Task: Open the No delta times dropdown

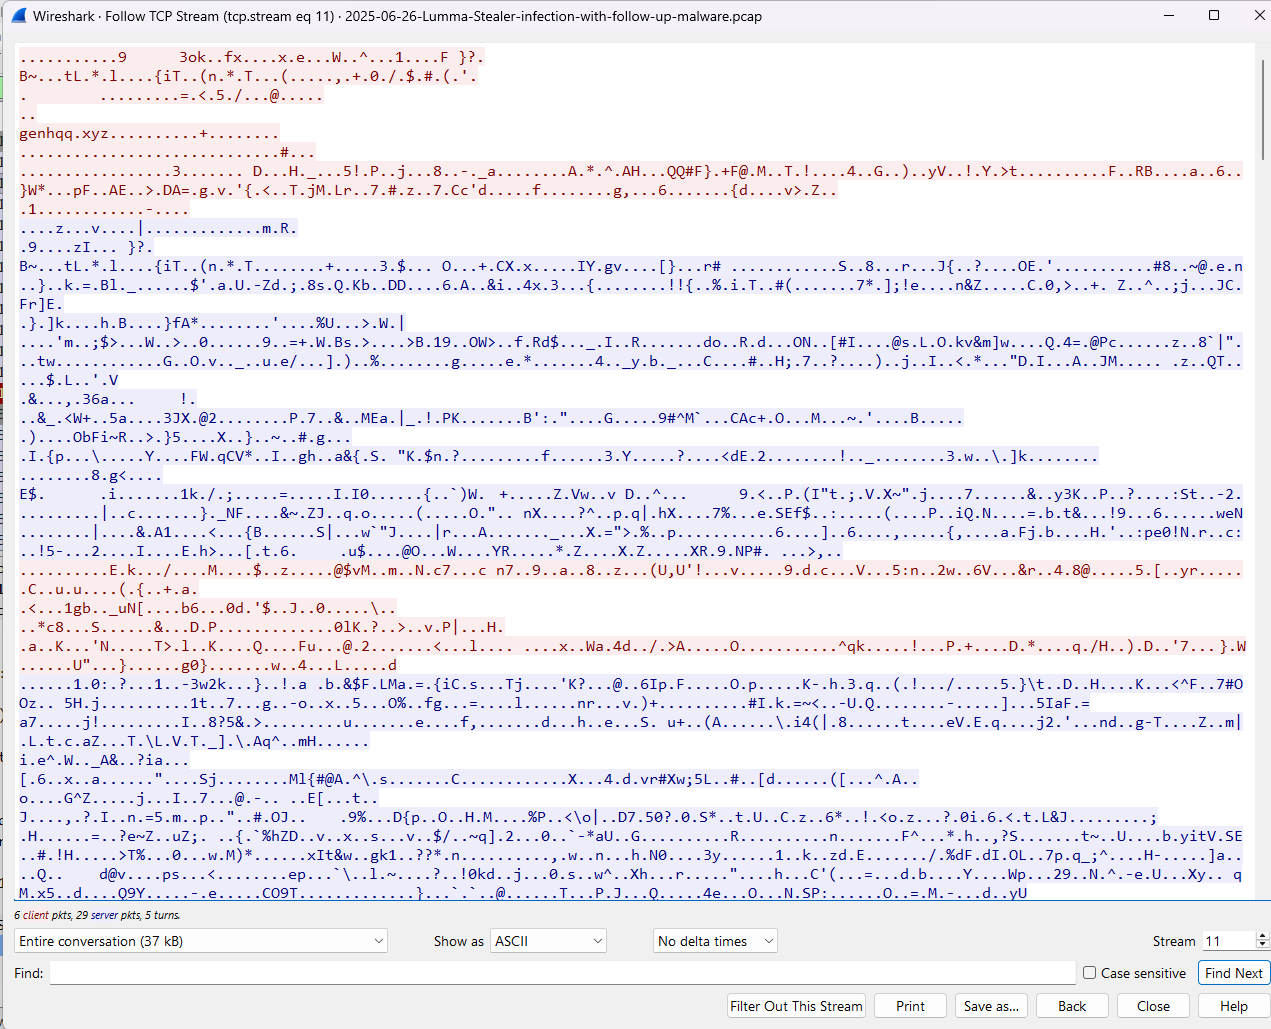Action: point(715,941)
